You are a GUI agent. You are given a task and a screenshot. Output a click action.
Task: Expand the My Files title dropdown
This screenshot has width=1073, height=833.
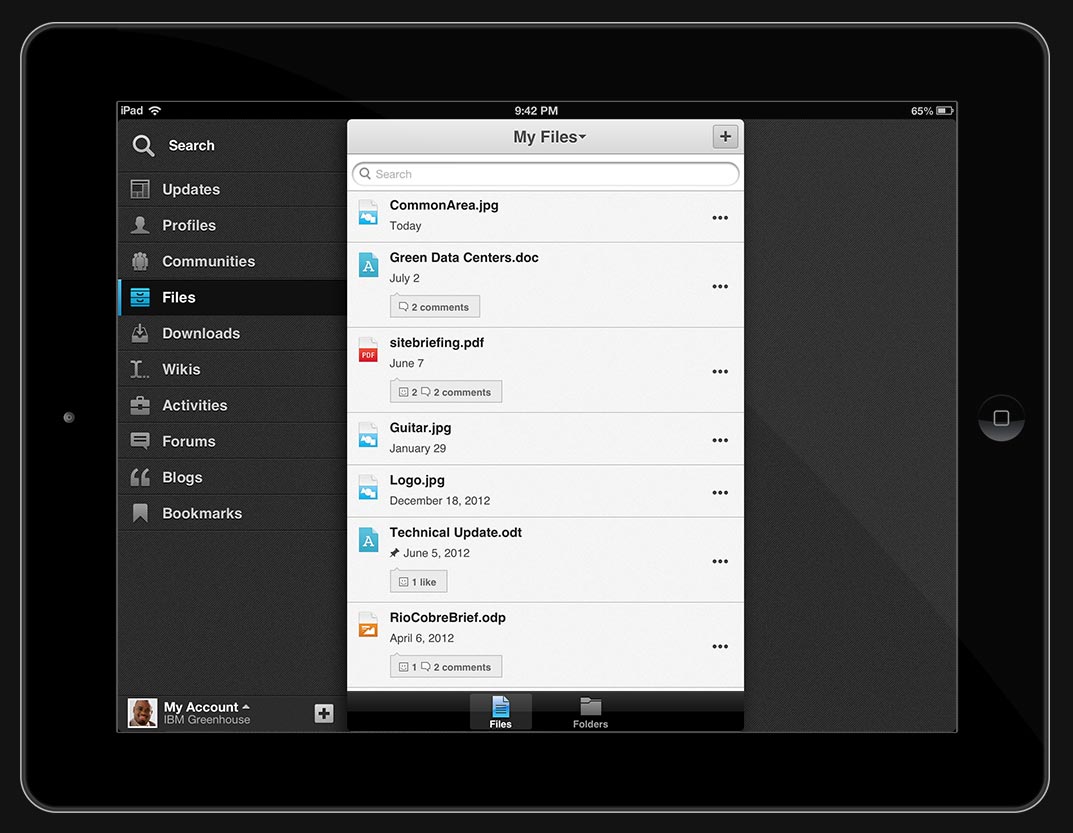click(549, 137)
